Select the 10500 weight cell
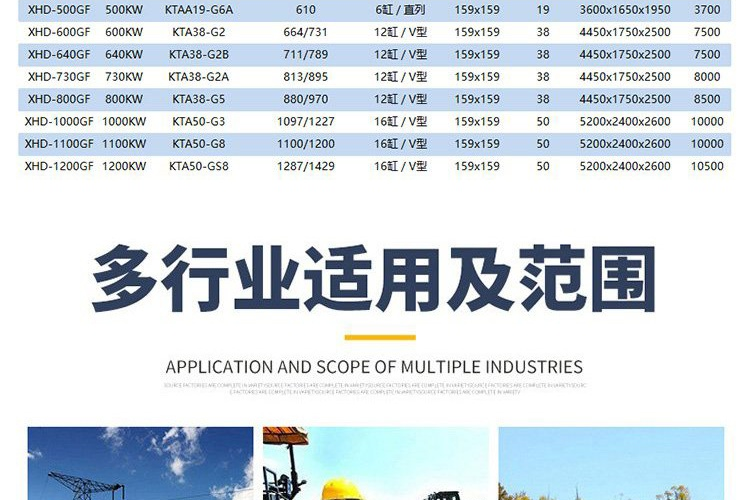 tap(707, 166)
